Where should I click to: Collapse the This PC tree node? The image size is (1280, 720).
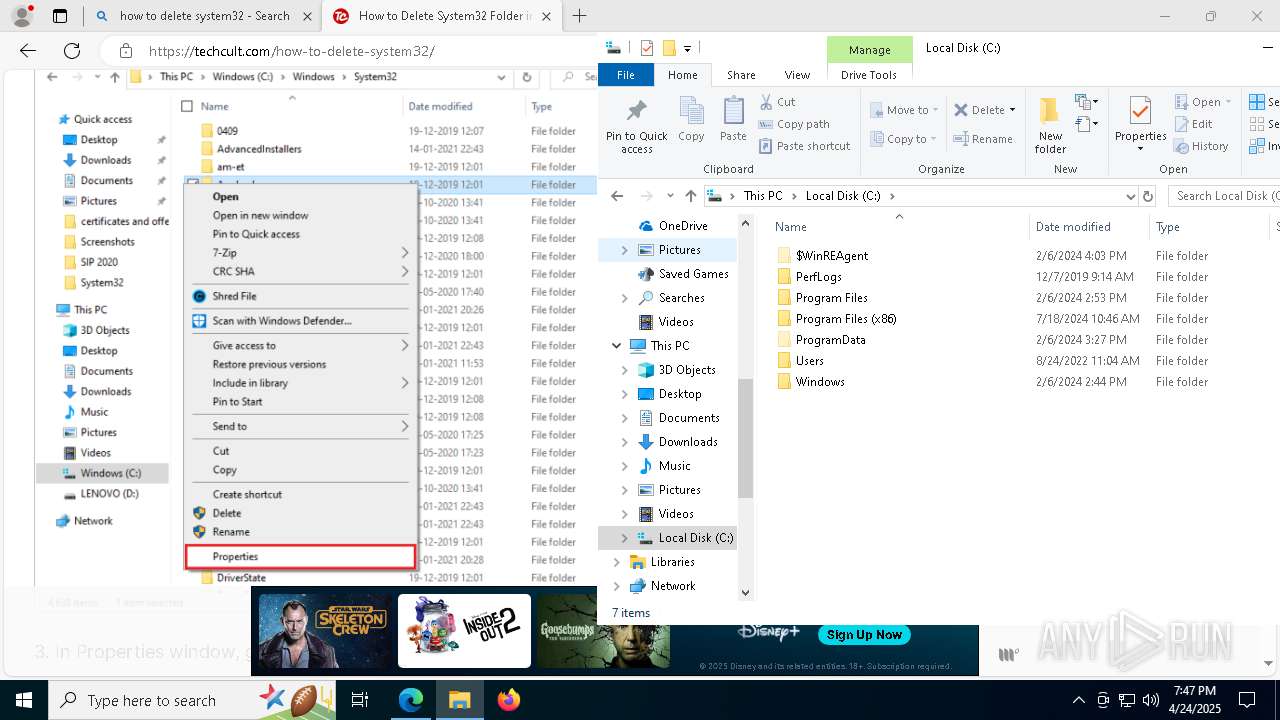617,346
